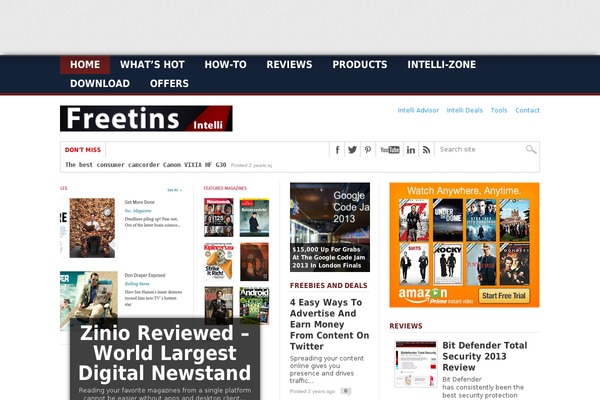Follow the Tools link
The height and width of the screenshot is (400, 600).
(x=499, y=110)
